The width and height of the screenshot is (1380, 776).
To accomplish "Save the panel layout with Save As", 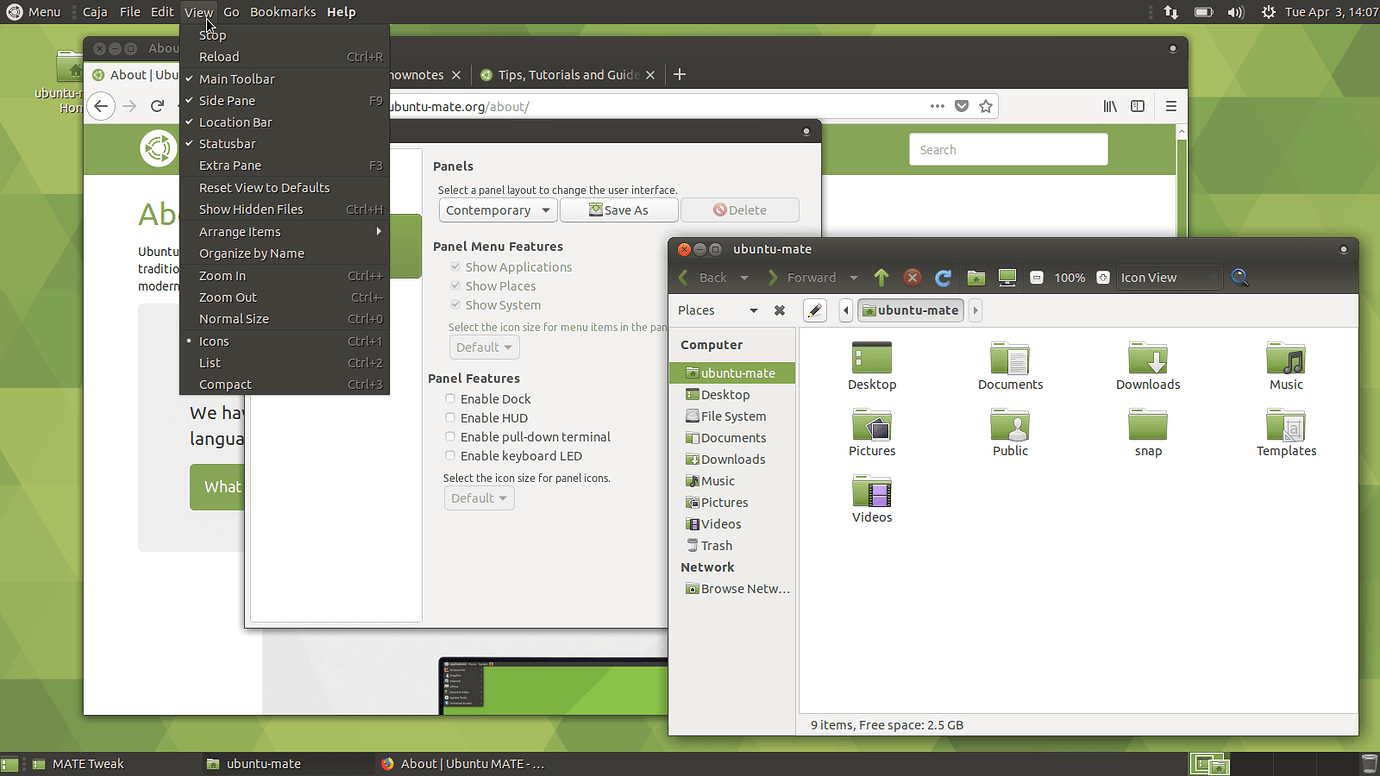I will point(618,209).
